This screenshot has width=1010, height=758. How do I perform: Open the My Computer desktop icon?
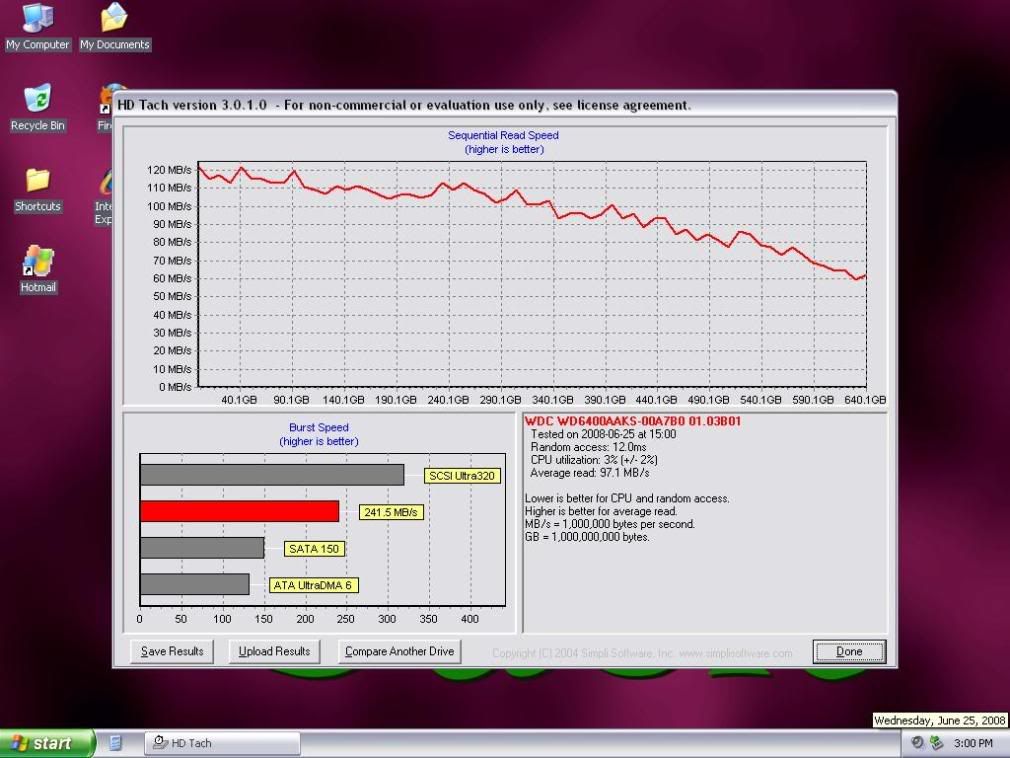point(37,26)
